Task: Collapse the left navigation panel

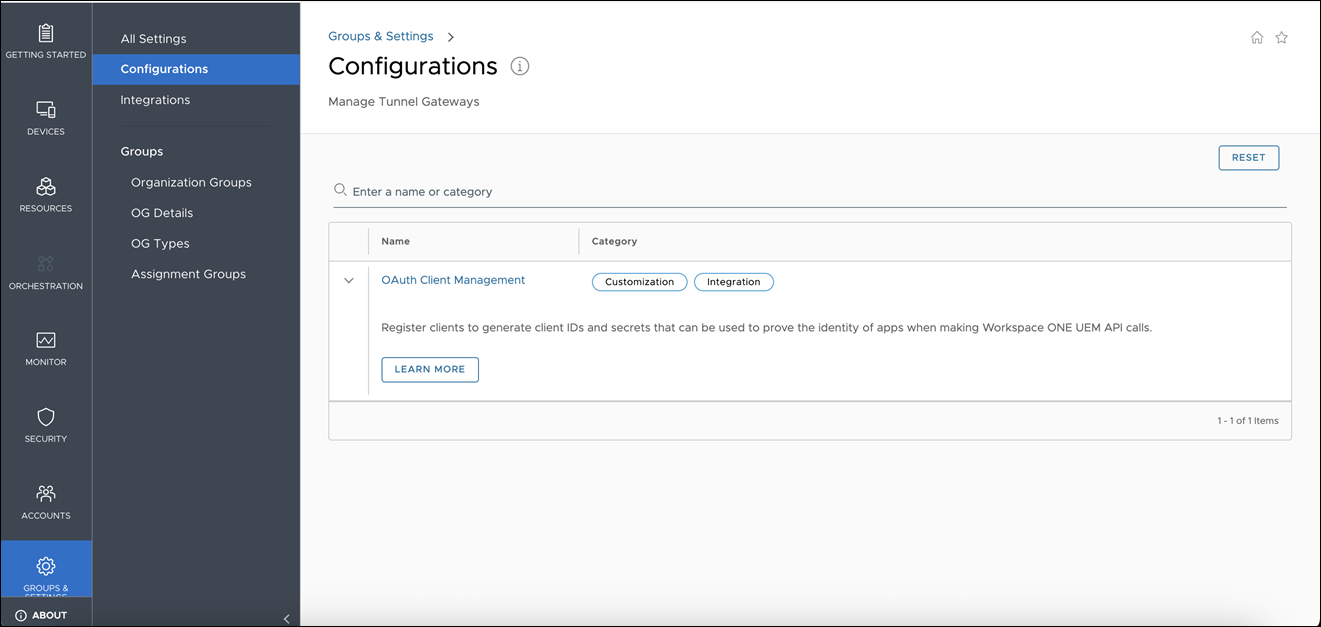Action: click(x=286, y=618)
